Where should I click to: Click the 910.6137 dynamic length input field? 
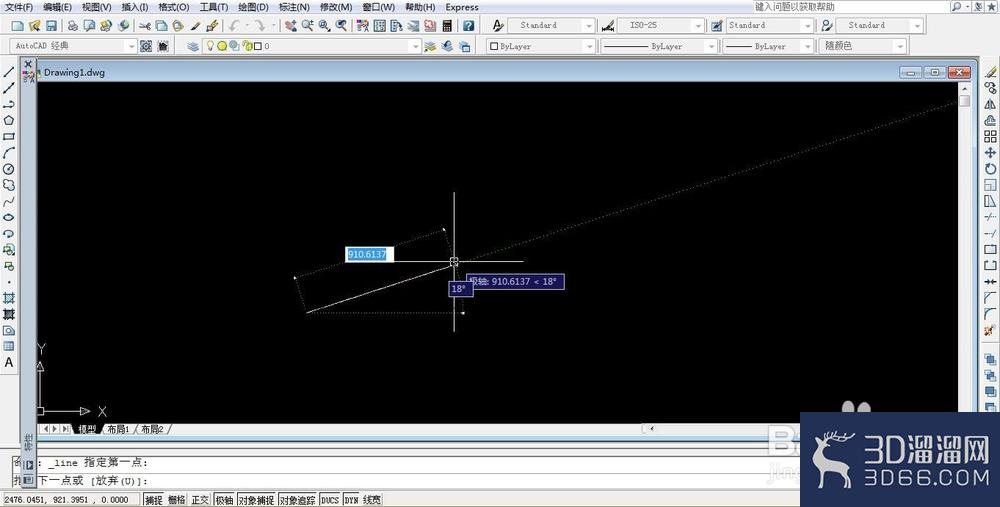[369, 254]
